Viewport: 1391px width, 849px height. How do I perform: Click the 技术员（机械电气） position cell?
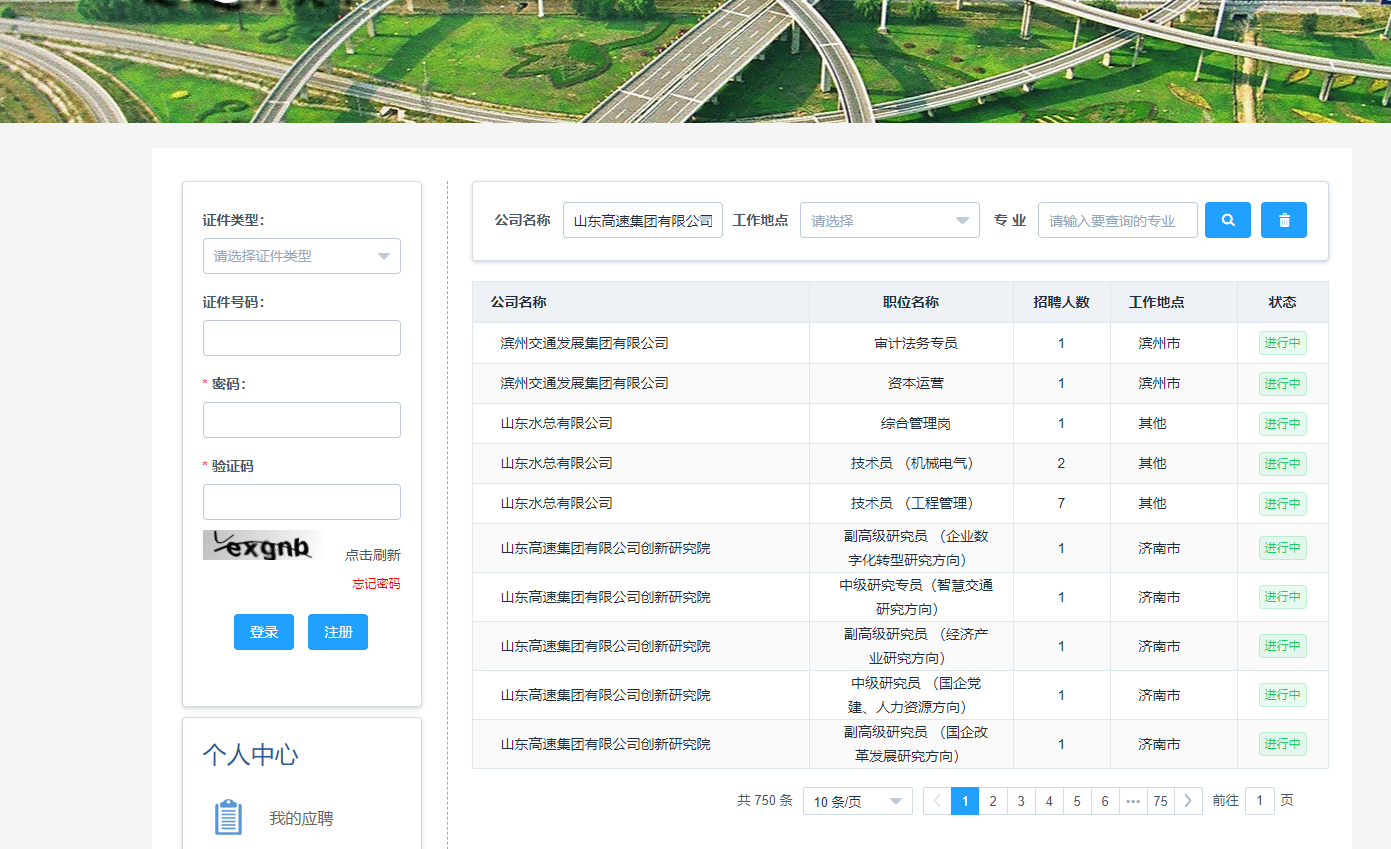912,463
